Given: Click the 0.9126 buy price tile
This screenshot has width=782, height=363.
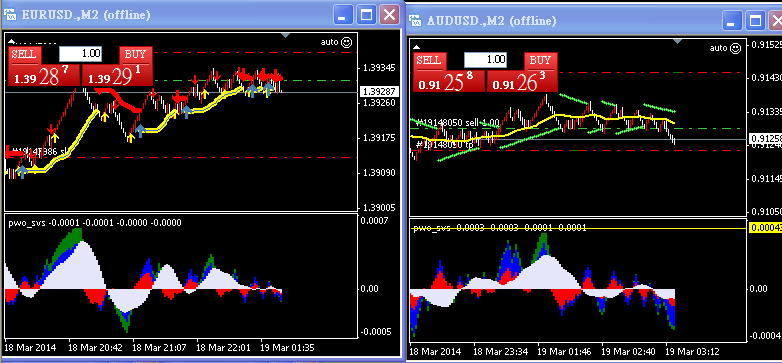Looking at the screenshot, I should [x=522, y=81].
